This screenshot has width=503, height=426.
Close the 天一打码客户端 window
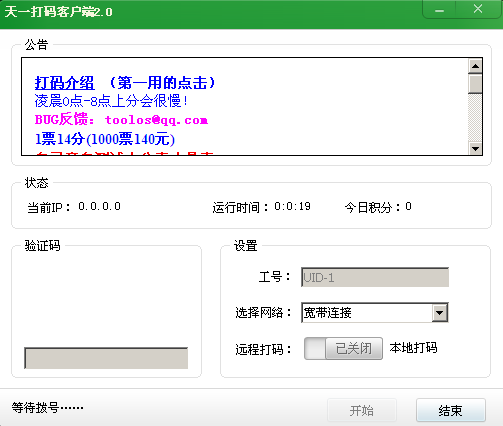(x=478, y=9)
